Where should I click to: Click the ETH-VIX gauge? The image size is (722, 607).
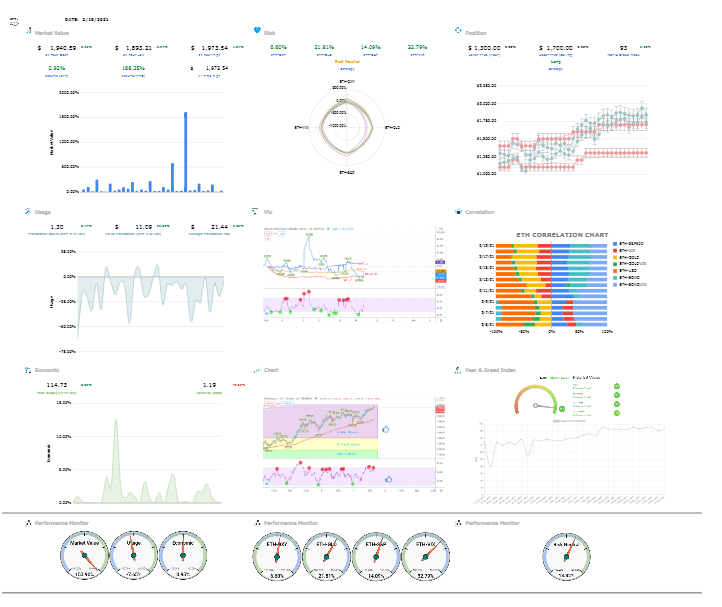click(x=425, y=556)
